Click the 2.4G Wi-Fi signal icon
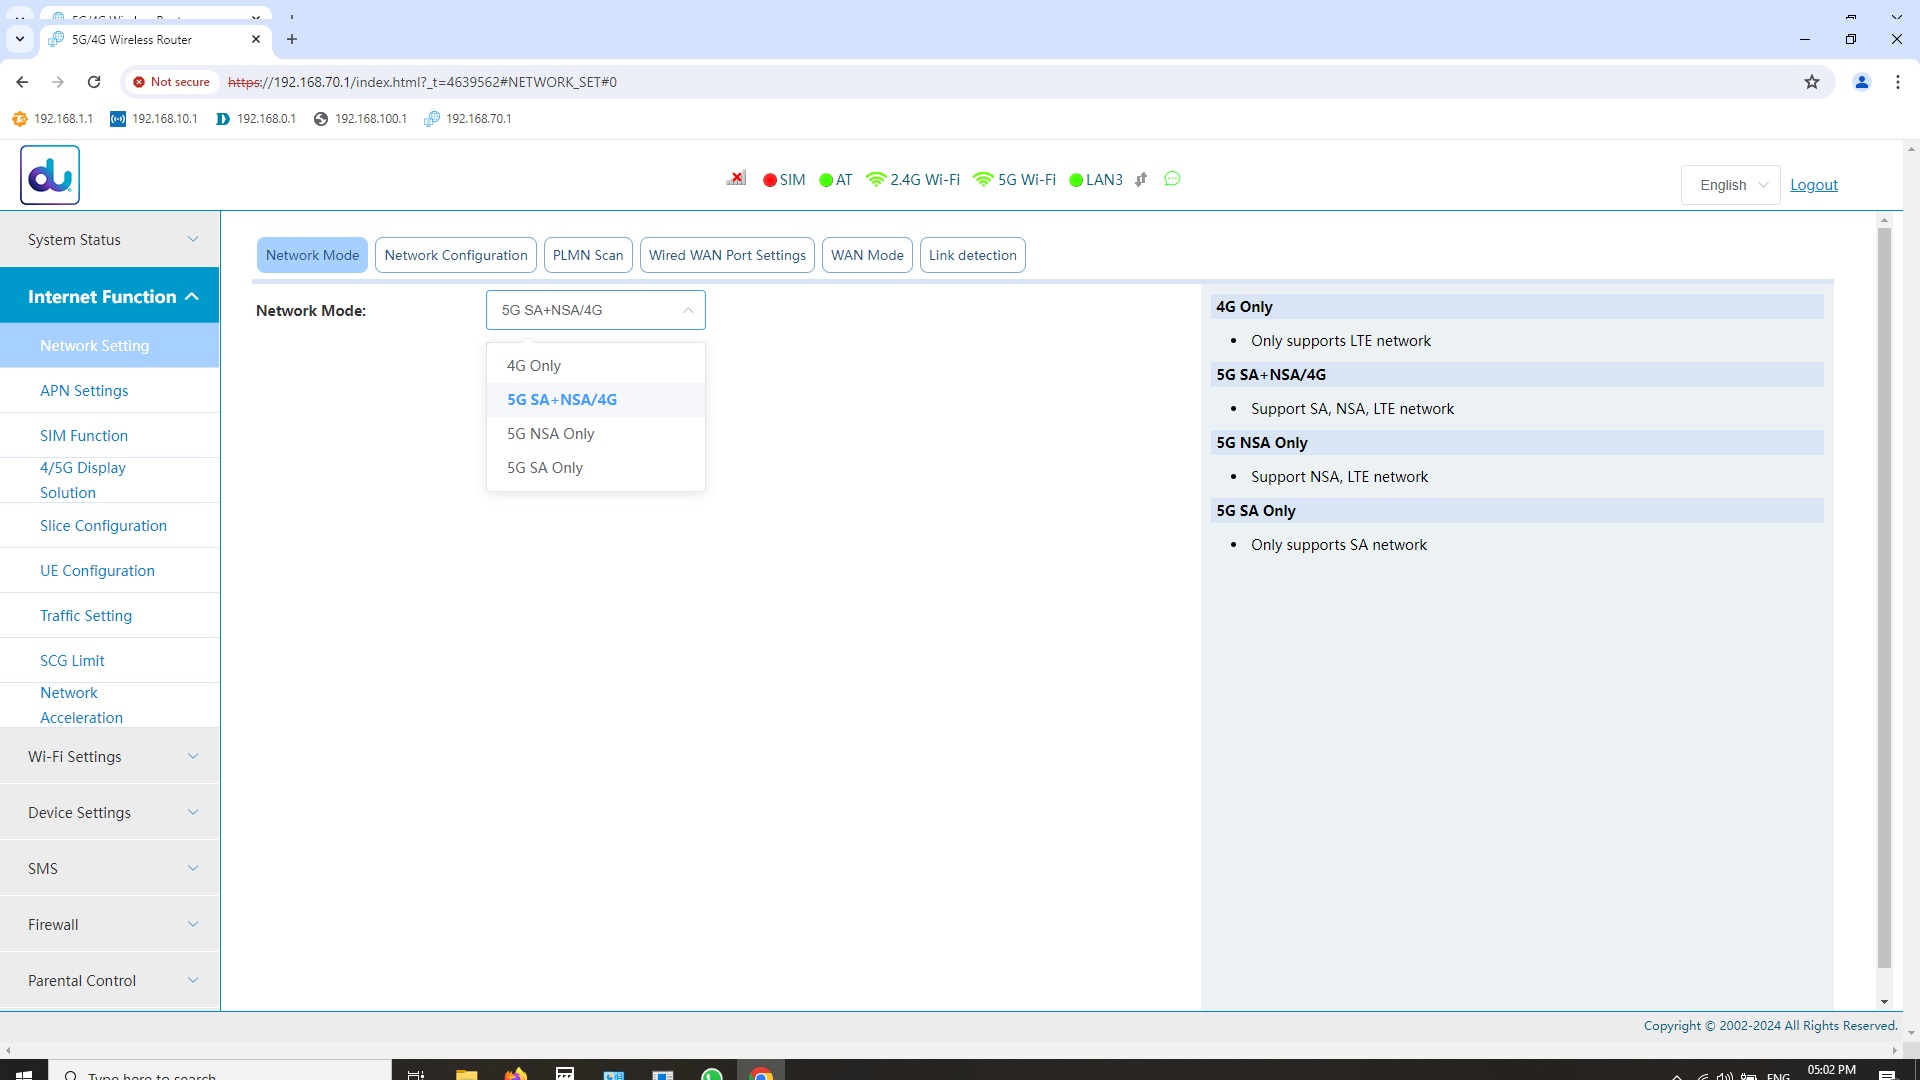 876,180
